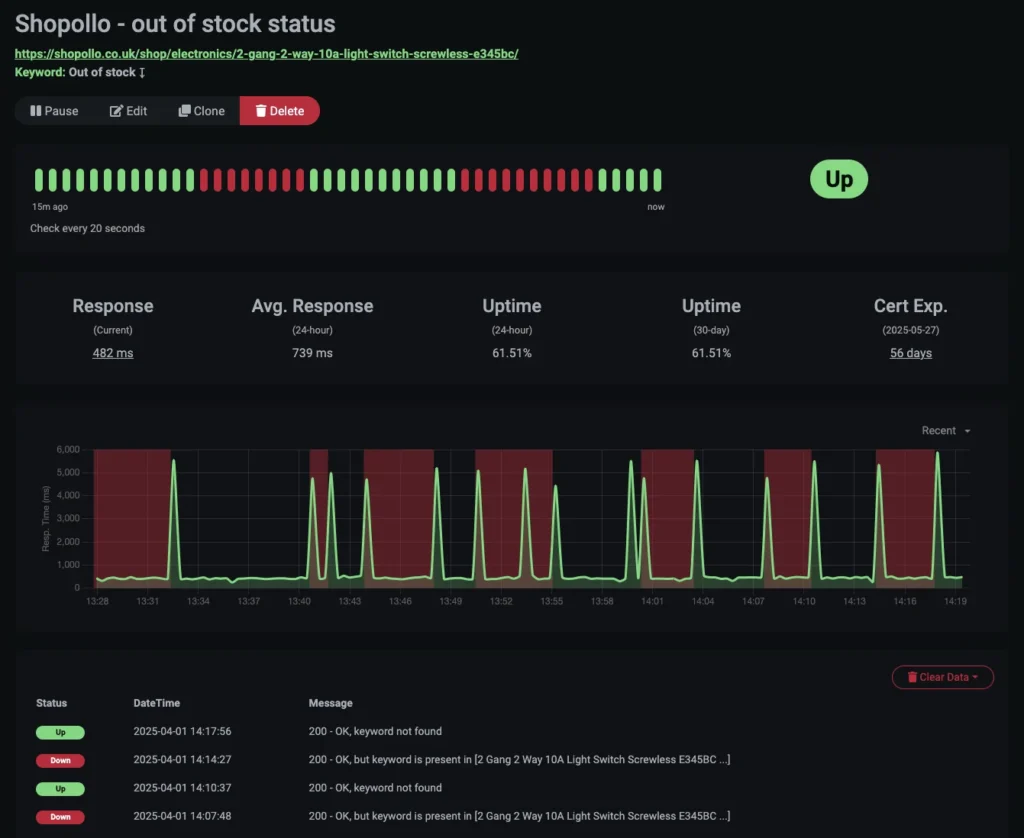This screenshot has width=1024, height=838.
Task: Toggle the Down status on the 14:07:48 row
Action: [60, 817]
